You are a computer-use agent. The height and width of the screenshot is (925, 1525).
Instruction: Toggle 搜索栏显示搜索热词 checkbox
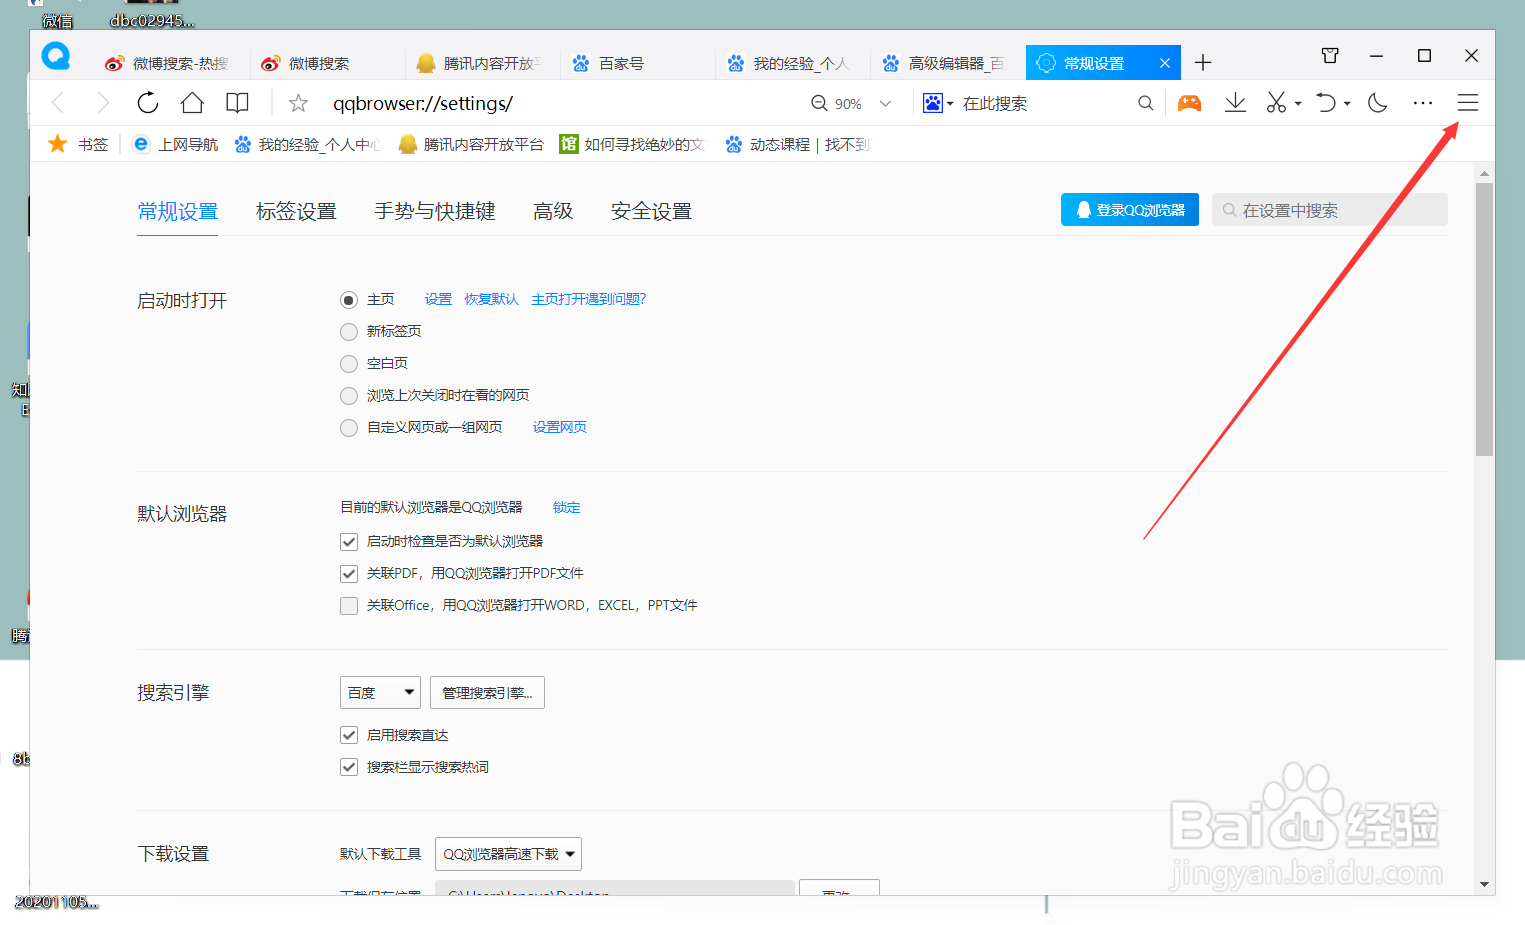(349, 767)
